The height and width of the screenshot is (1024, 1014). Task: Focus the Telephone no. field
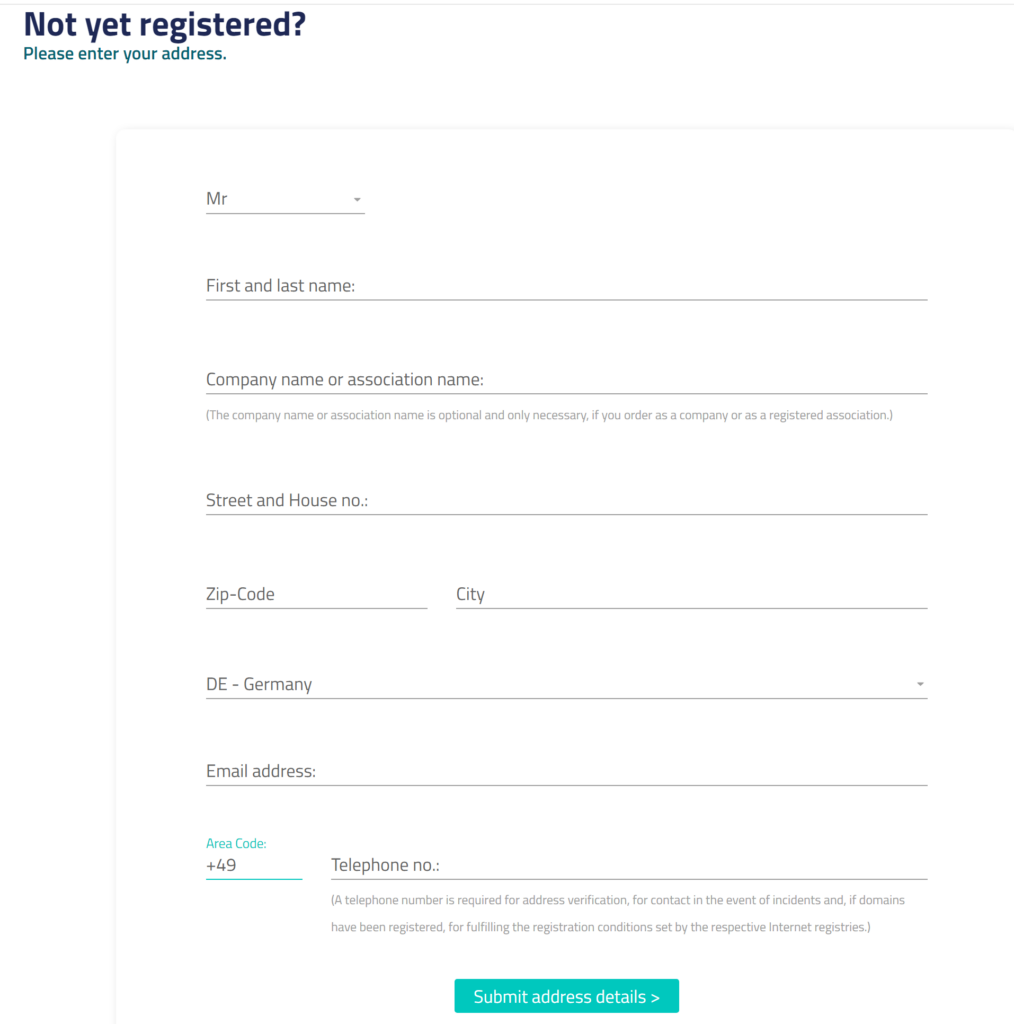tap(628, 866)
